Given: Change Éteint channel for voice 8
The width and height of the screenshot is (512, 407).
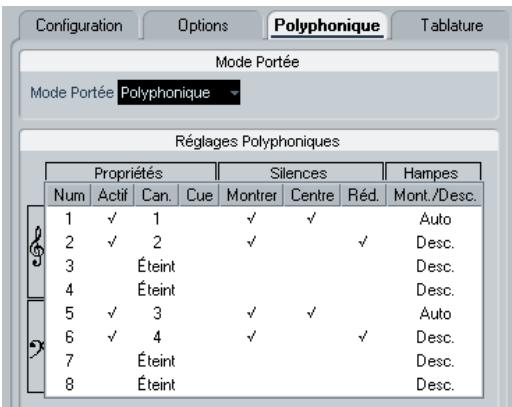Looking at the screenshot, I should pyautogui.click(x=156, y=384).
